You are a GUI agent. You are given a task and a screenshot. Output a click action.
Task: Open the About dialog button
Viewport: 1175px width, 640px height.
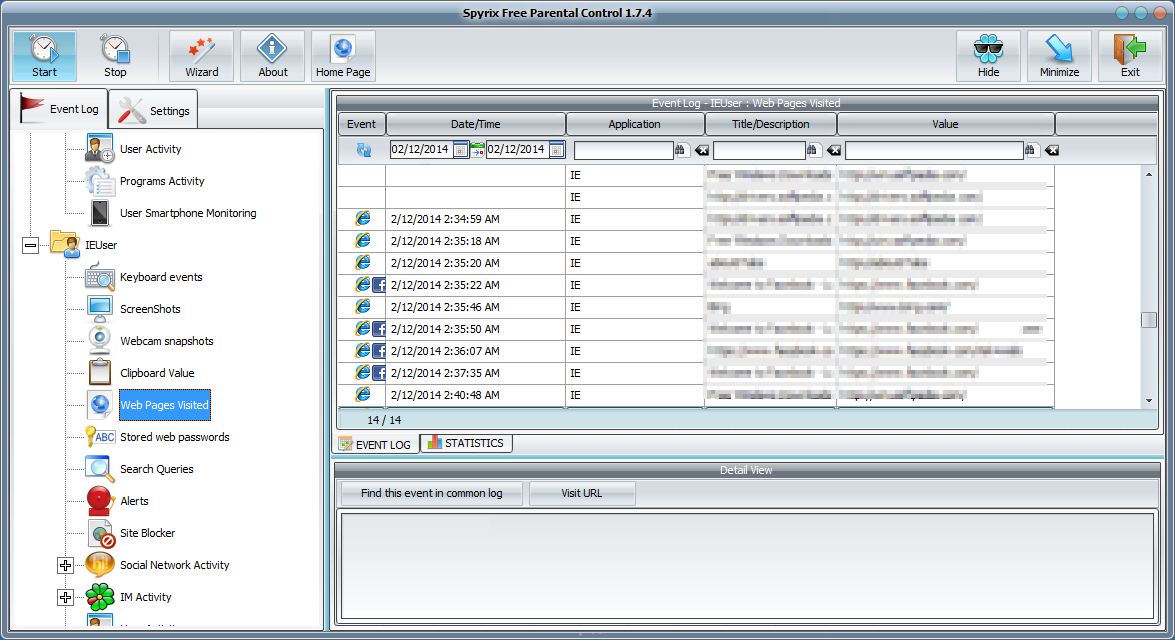pos(273,56)
